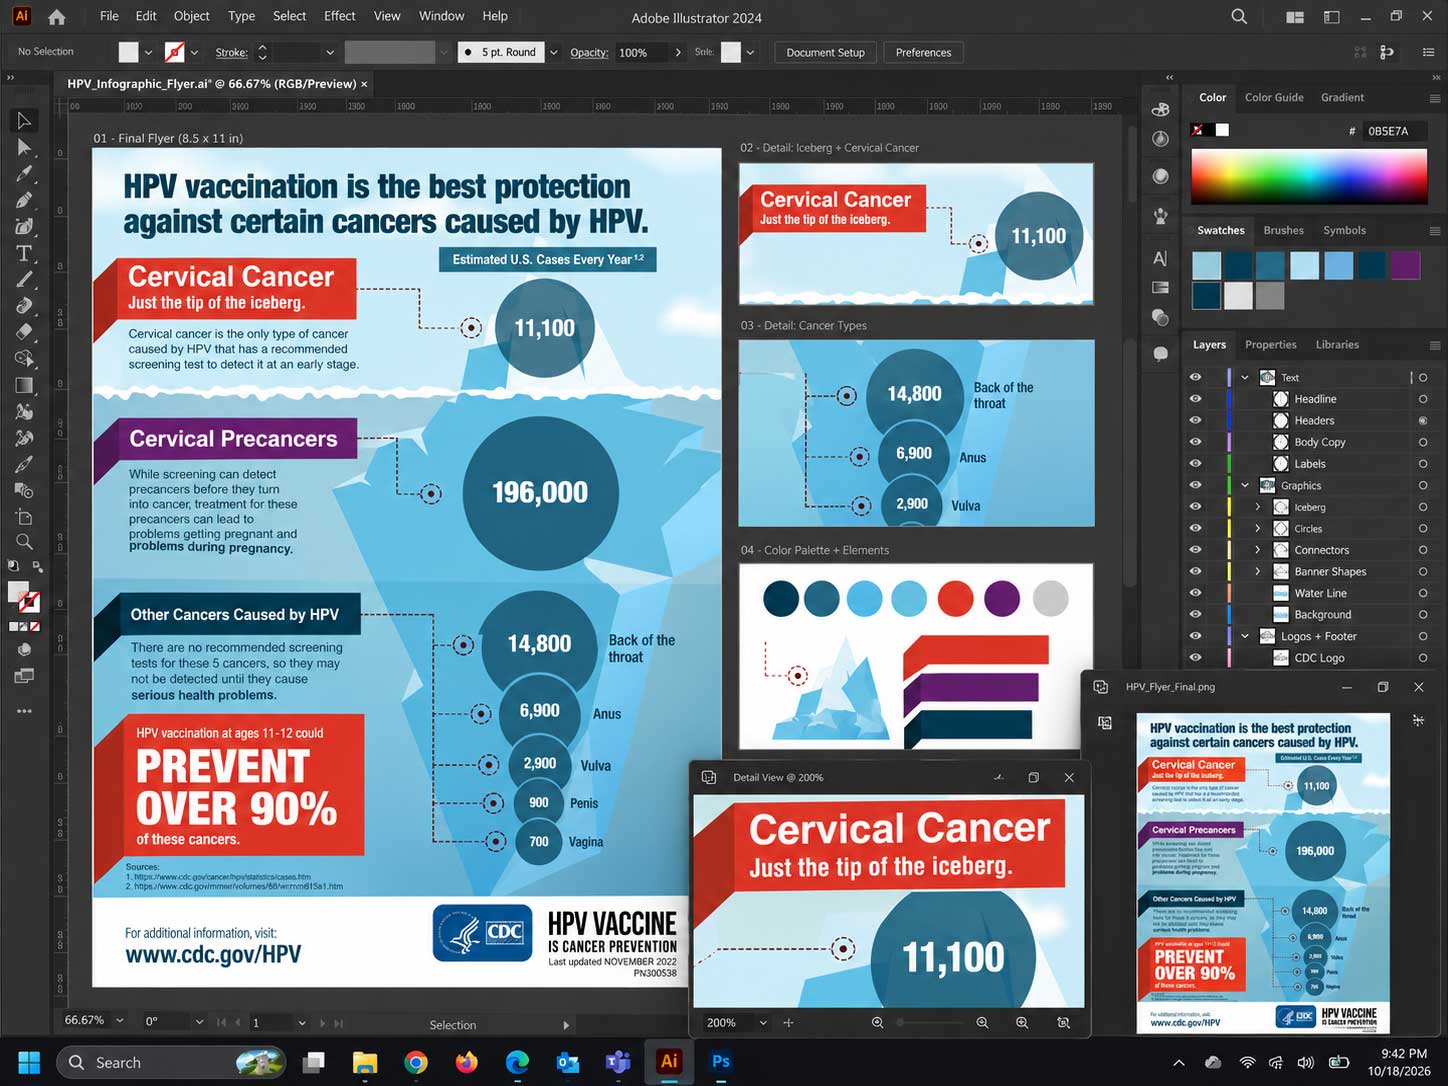Hide the Water Line layer
The width and height of the screenshot is (1448, 1086).
coord(1195,593)
